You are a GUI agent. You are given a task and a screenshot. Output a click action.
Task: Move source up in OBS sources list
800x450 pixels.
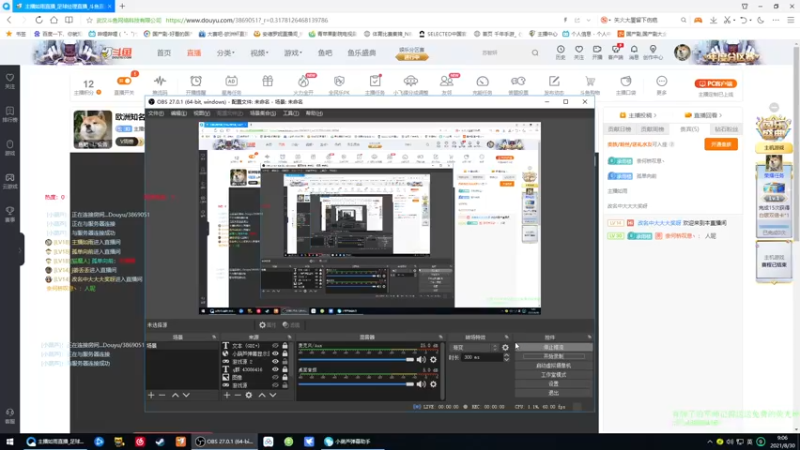(262, 395)
